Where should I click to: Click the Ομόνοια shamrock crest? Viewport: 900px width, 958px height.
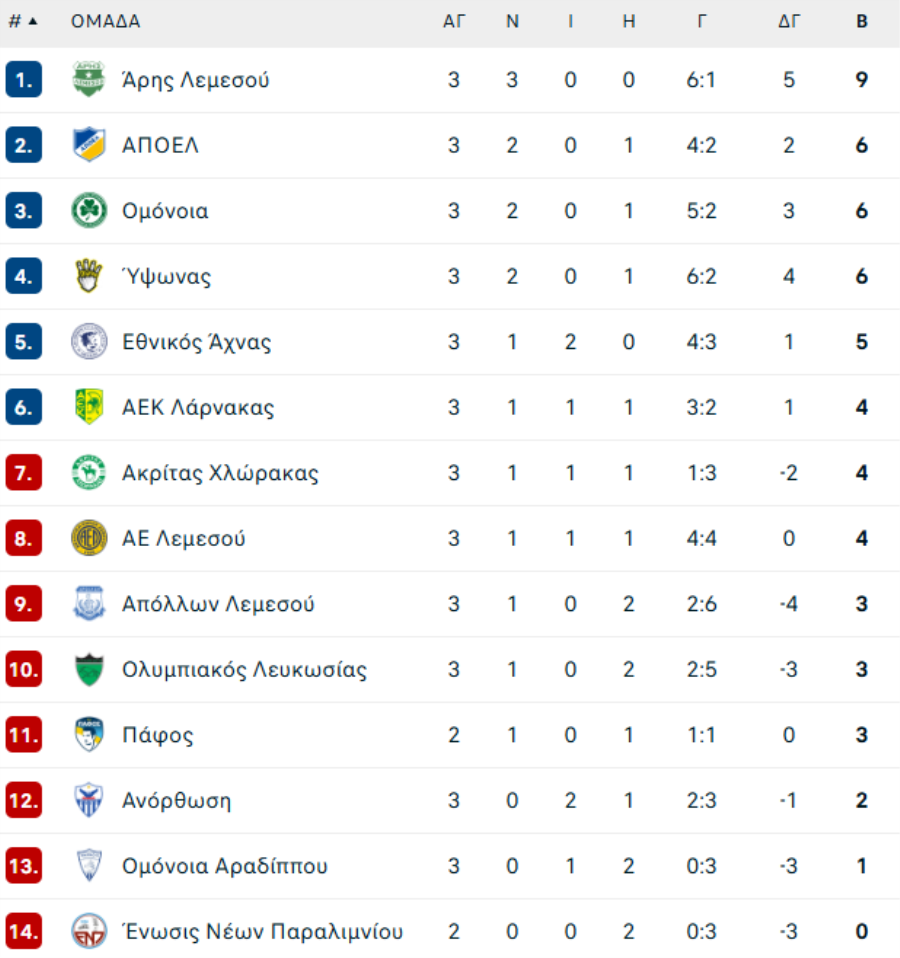[89, 210]
